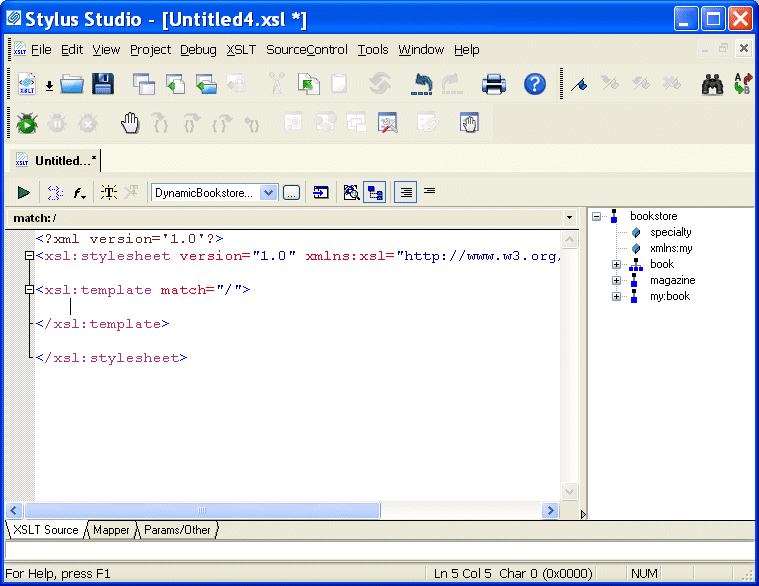Click the horizontal scrollbar thumb in editor

tap(200, 510)
